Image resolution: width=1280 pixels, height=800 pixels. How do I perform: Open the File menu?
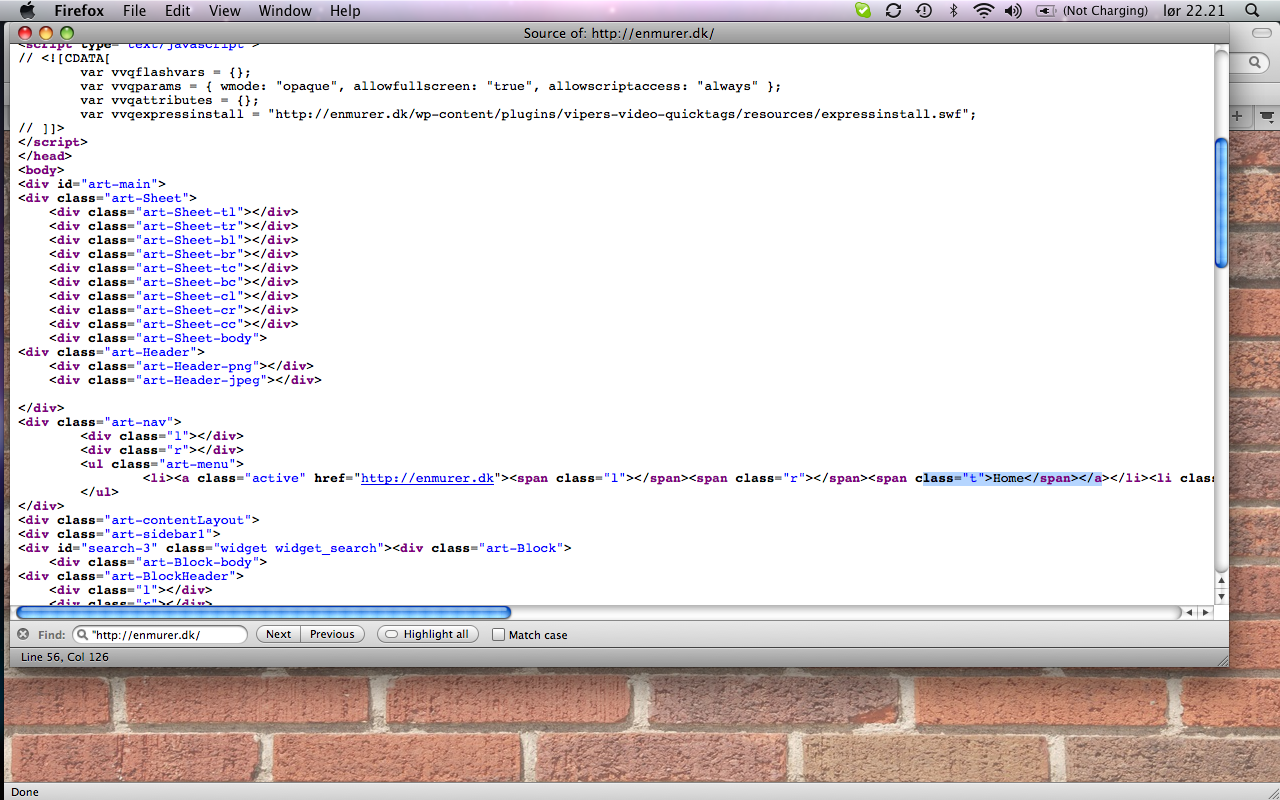click(x=134, y=11)
